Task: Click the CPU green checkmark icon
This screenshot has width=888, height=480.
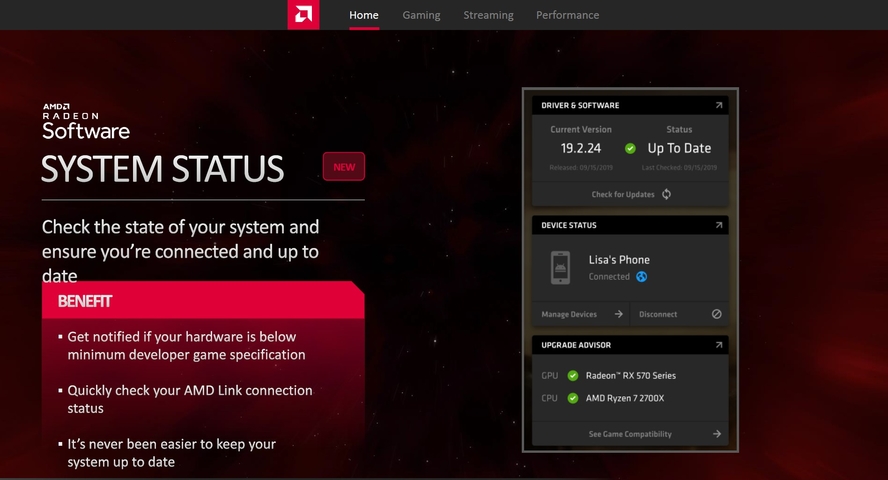Action: point(573,398)
